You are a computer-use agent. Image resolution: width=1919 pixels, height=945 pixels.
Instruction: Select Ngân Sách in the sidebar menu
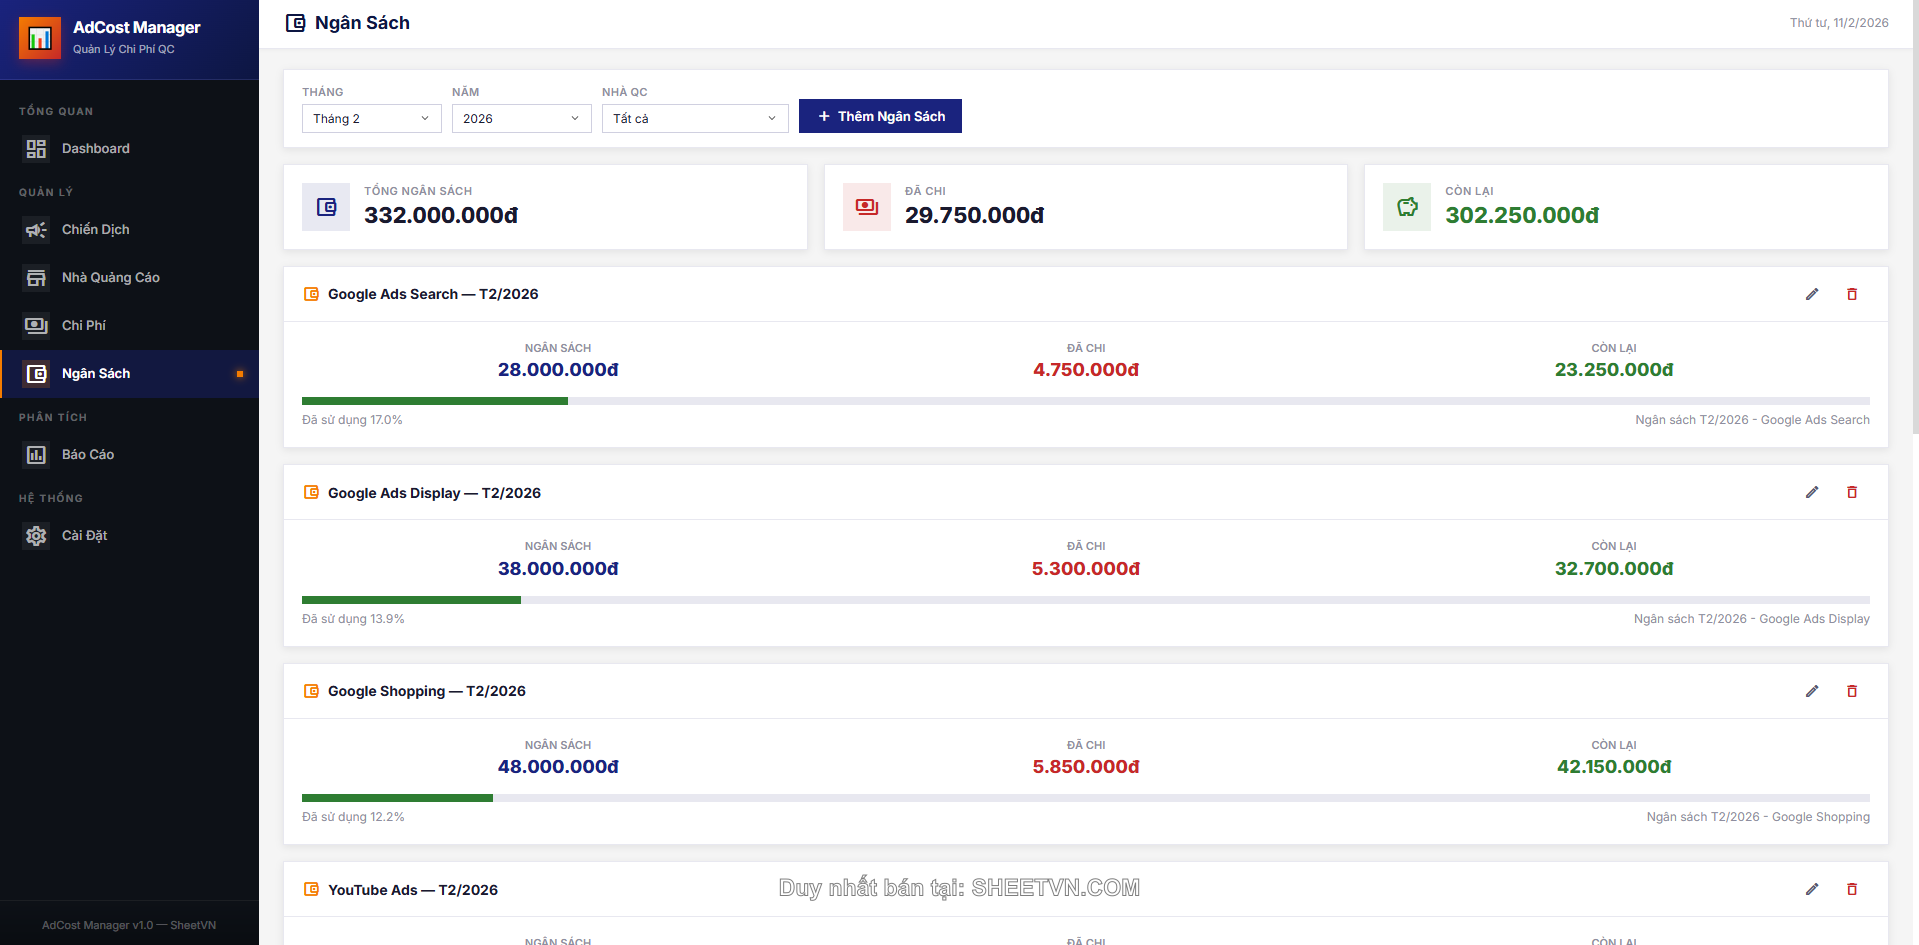(x=95, y=373)
